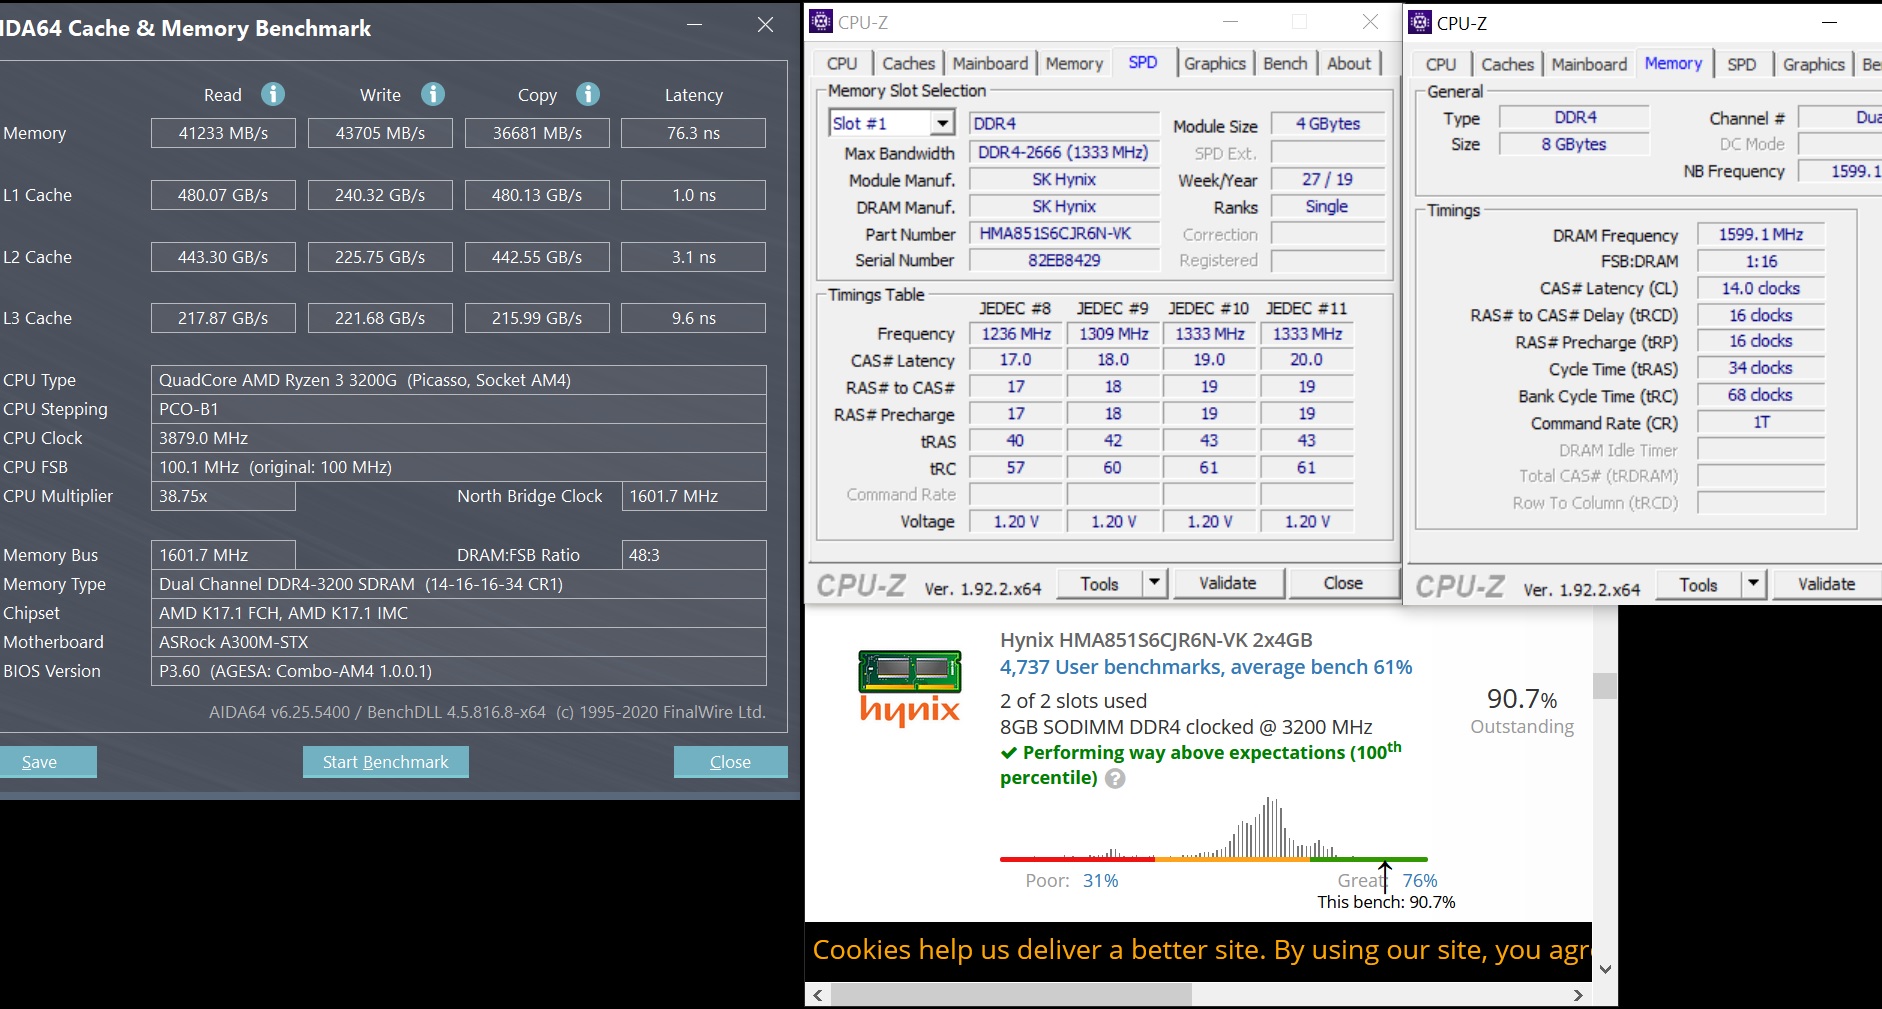1882x1009 pixels.
Task: Open the '4,737 User benchmarks' link
Action: point(1206,667)
